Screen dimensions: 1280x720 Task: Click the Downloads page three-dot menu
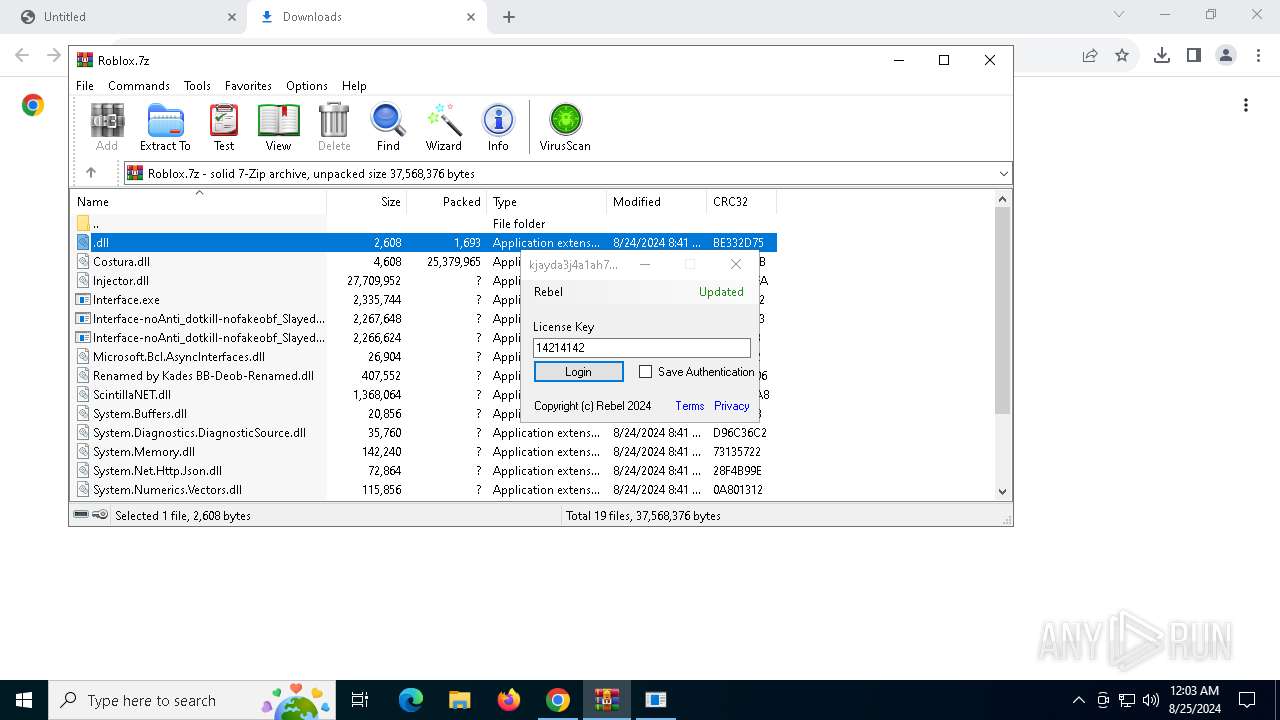[1246, 105]
